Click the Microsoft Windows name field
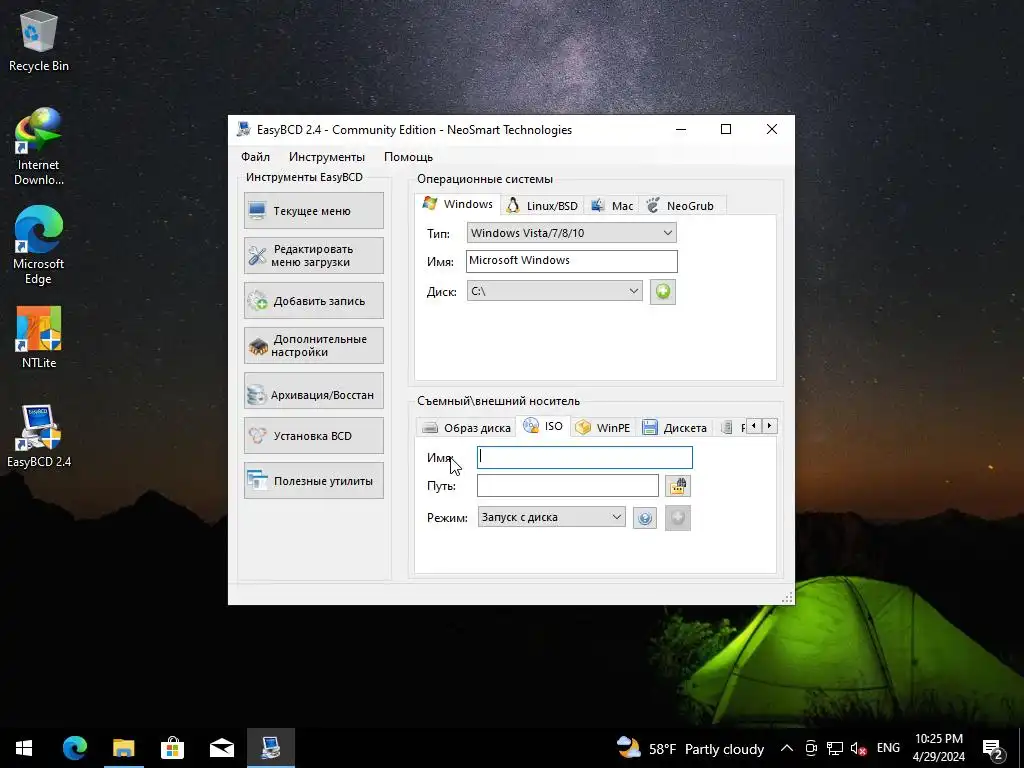 [x=571, y=261]
